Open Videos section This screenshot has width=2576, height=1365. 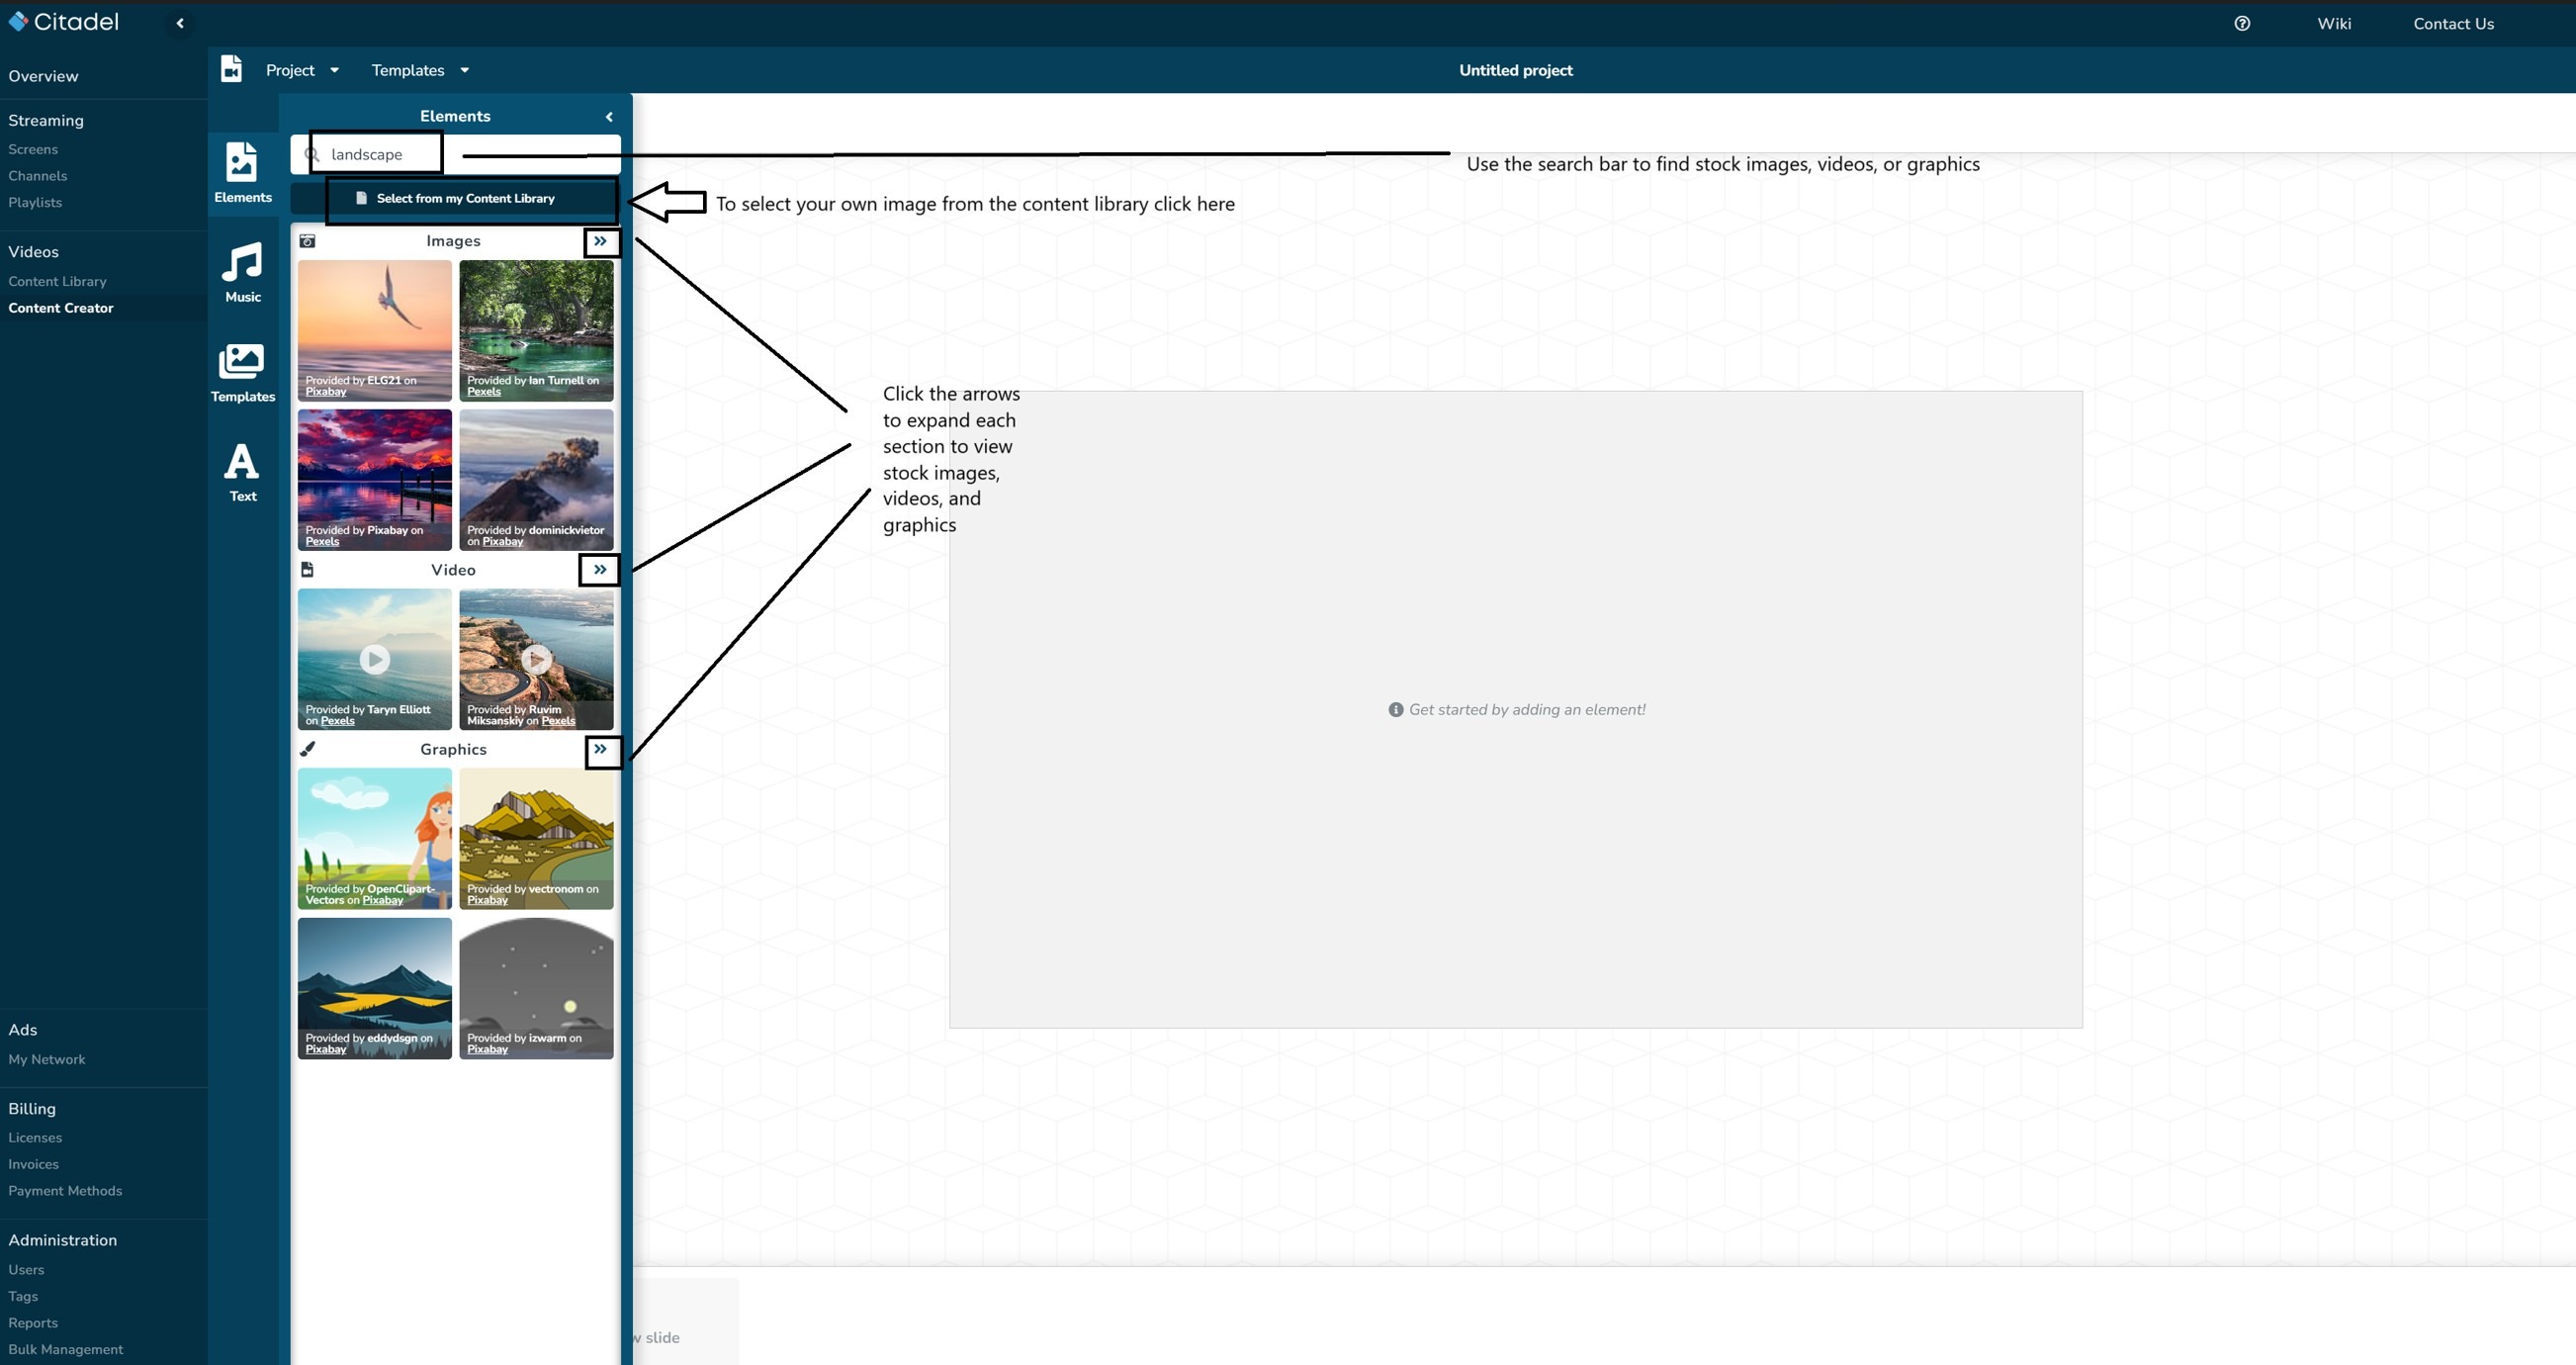(33, 252)
